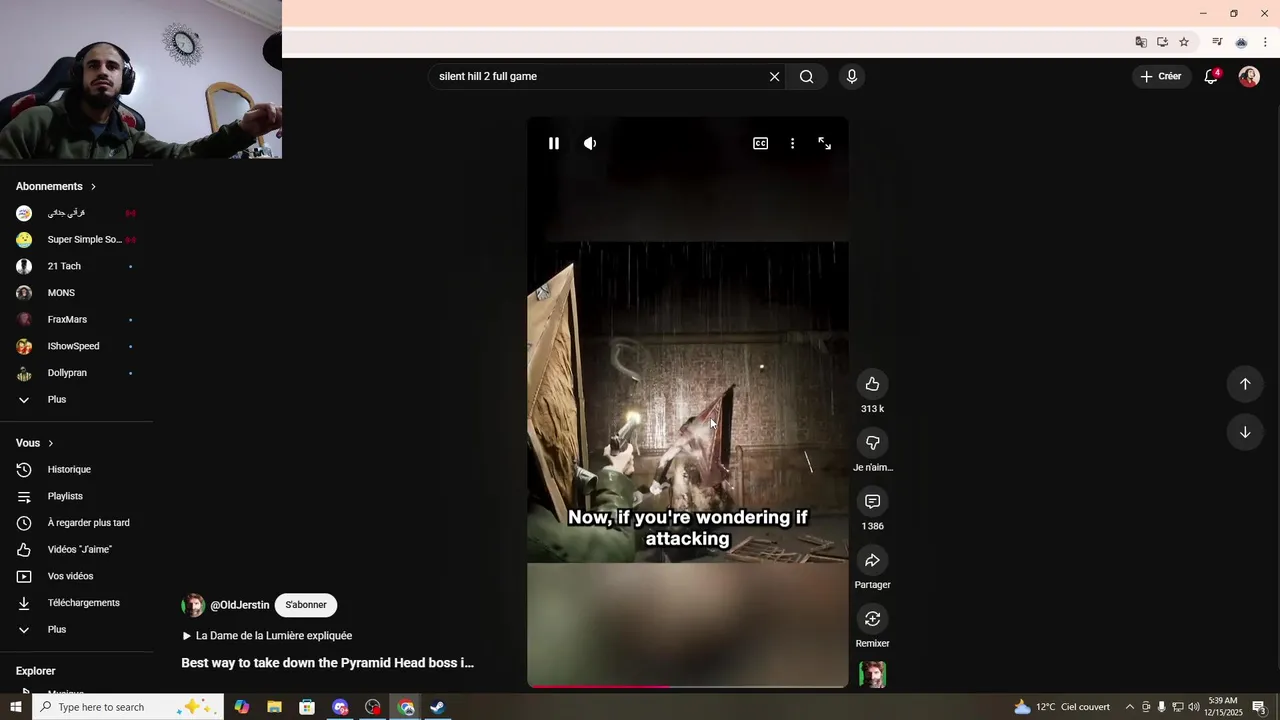Click the install app icon in the address bar
The width and height of the screenshot is (1280, 720).
coord(1162,42)
